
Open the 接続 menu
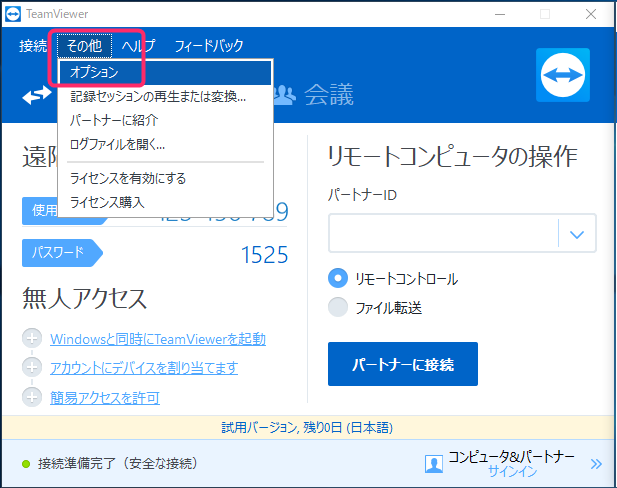pyautogui.click(x=33, y=46)
